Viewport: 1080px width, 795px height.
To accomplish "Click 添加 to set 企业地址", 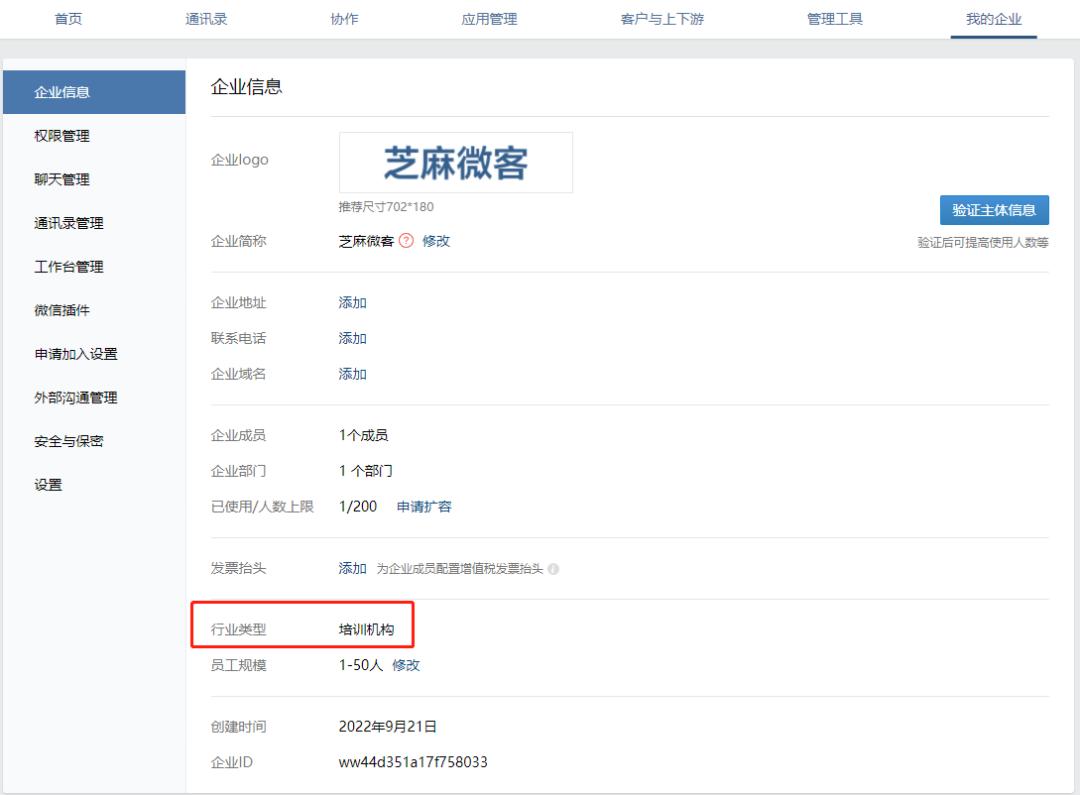I will [351, 302].
